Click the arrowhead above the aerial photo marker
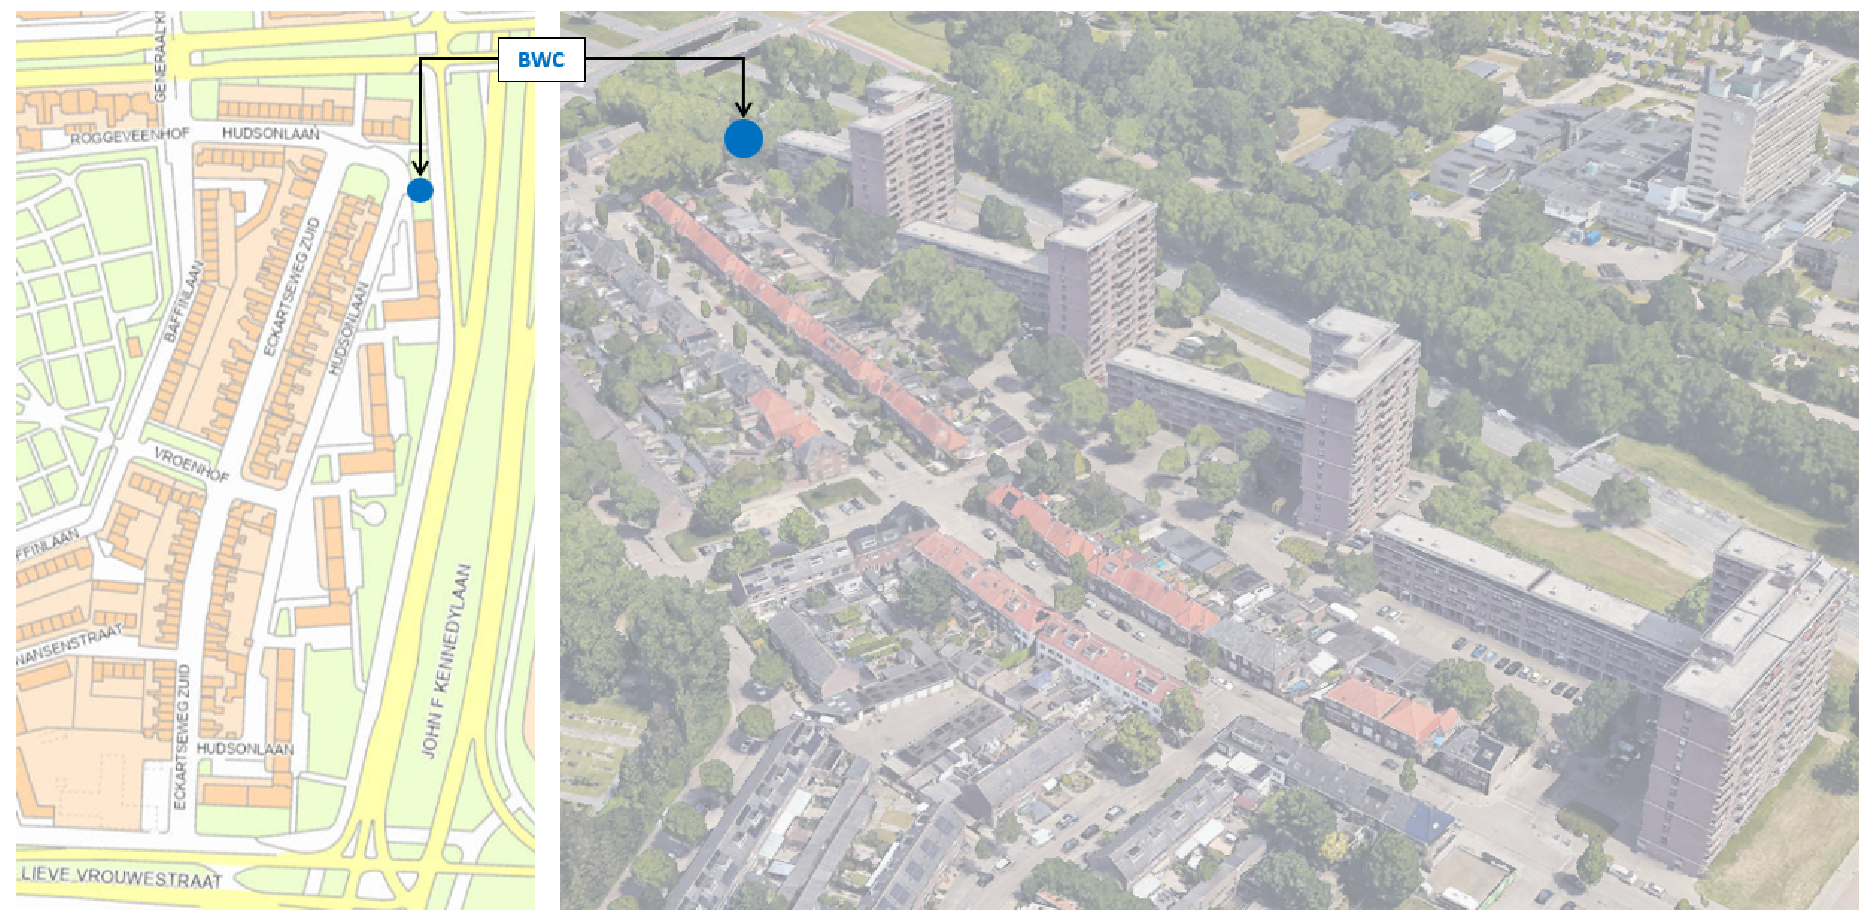This screenshot has height=920, width=1873. [x=743, y=108]
